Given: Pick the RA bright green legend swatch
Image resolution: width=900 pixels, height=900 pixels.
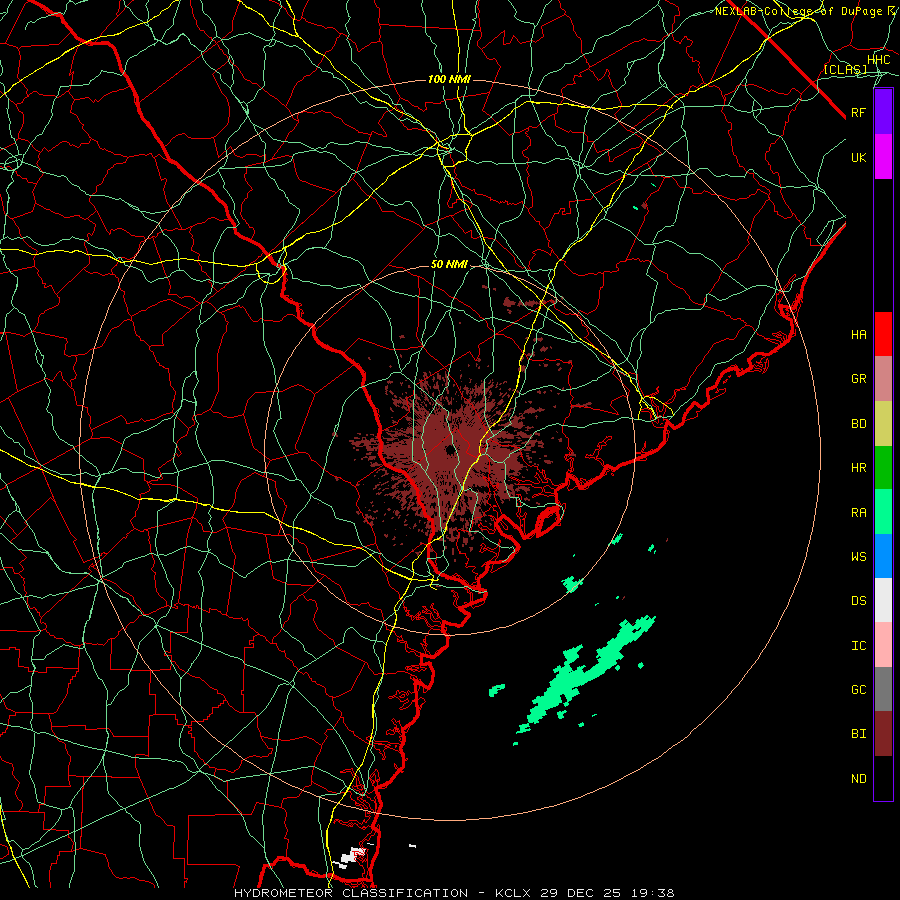Looking at the screenshot, I should tap(883, 512).
